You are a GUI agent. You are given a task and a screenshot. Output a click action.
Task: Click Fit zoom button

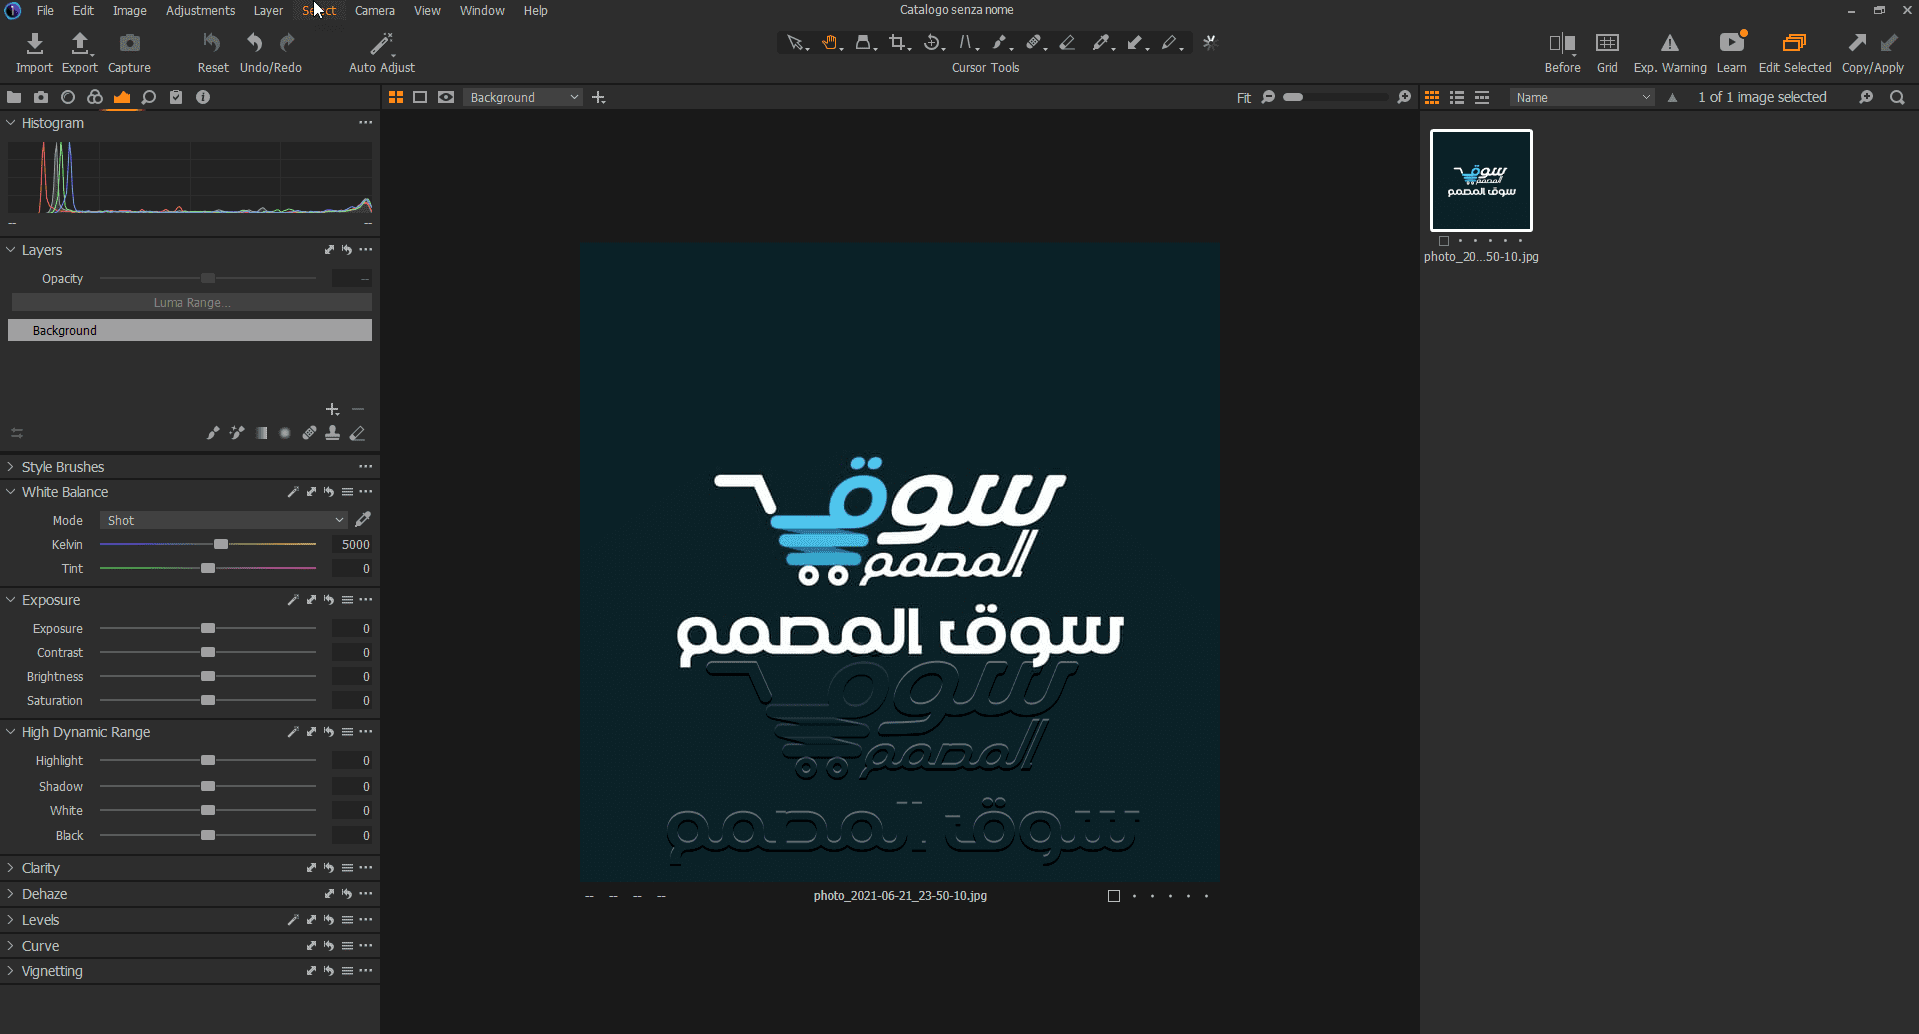click(1244, 98)
